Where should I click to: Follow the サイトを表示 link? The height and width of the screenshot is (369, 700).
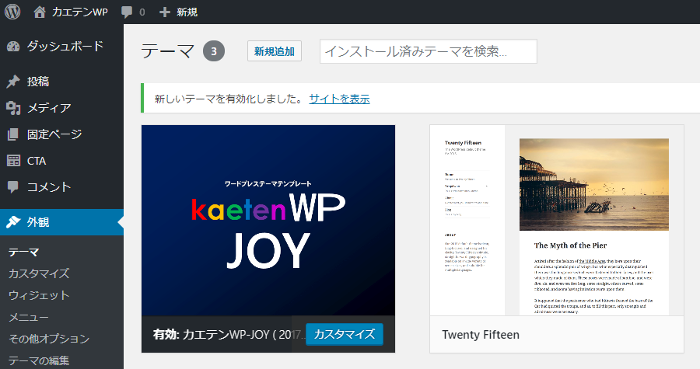point(339,99)
